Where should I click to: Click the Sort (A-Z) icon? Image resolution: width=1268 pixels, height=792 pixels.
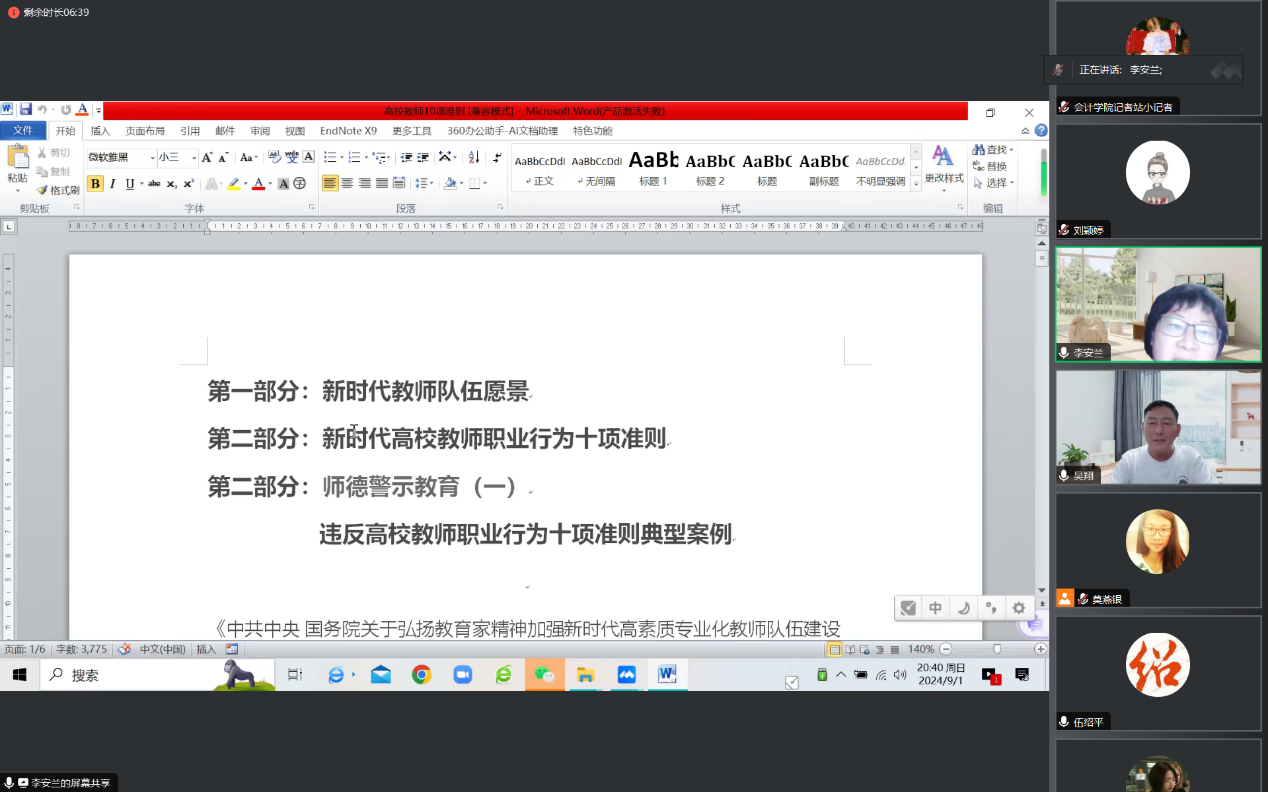pos(473,157)
